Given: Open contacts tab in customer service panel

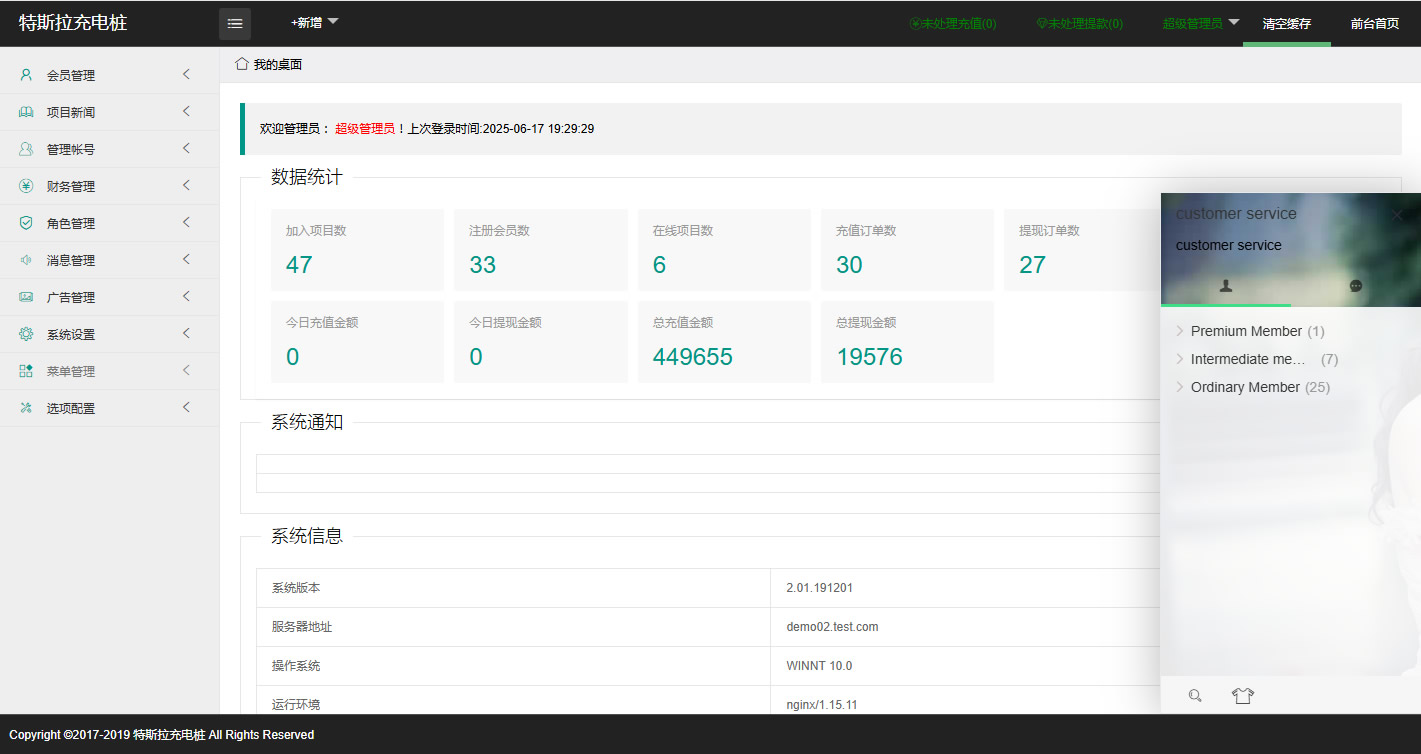Looking at the screenshot, I should (x=1226, y=286).
